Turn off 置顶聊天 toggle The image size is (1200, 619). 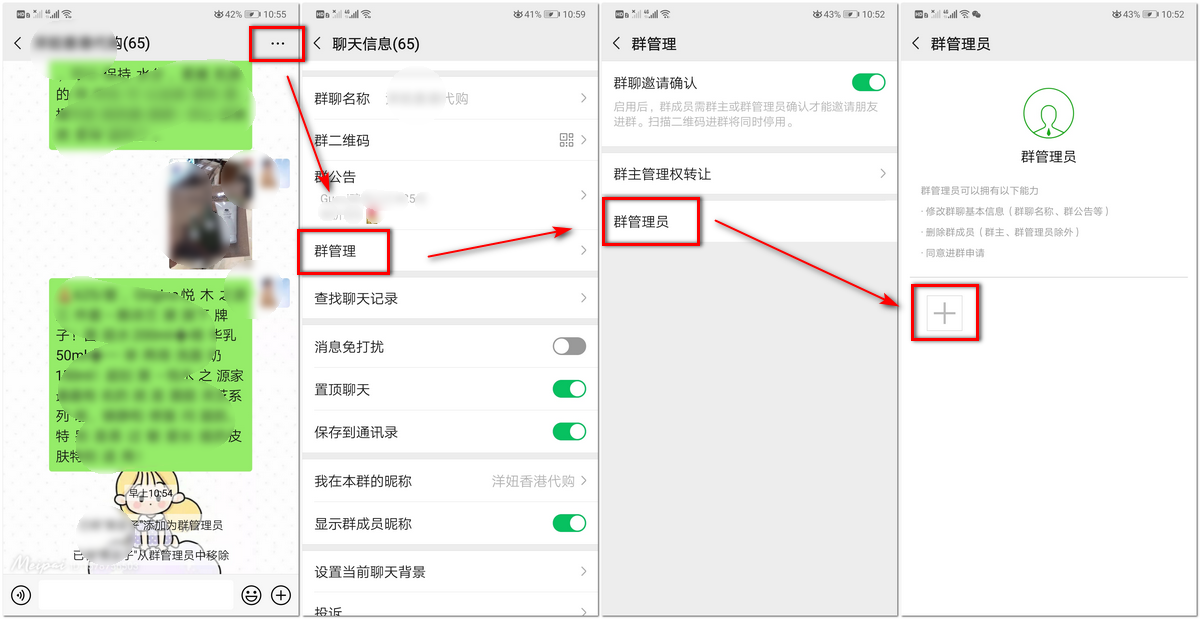pos(569,389)
